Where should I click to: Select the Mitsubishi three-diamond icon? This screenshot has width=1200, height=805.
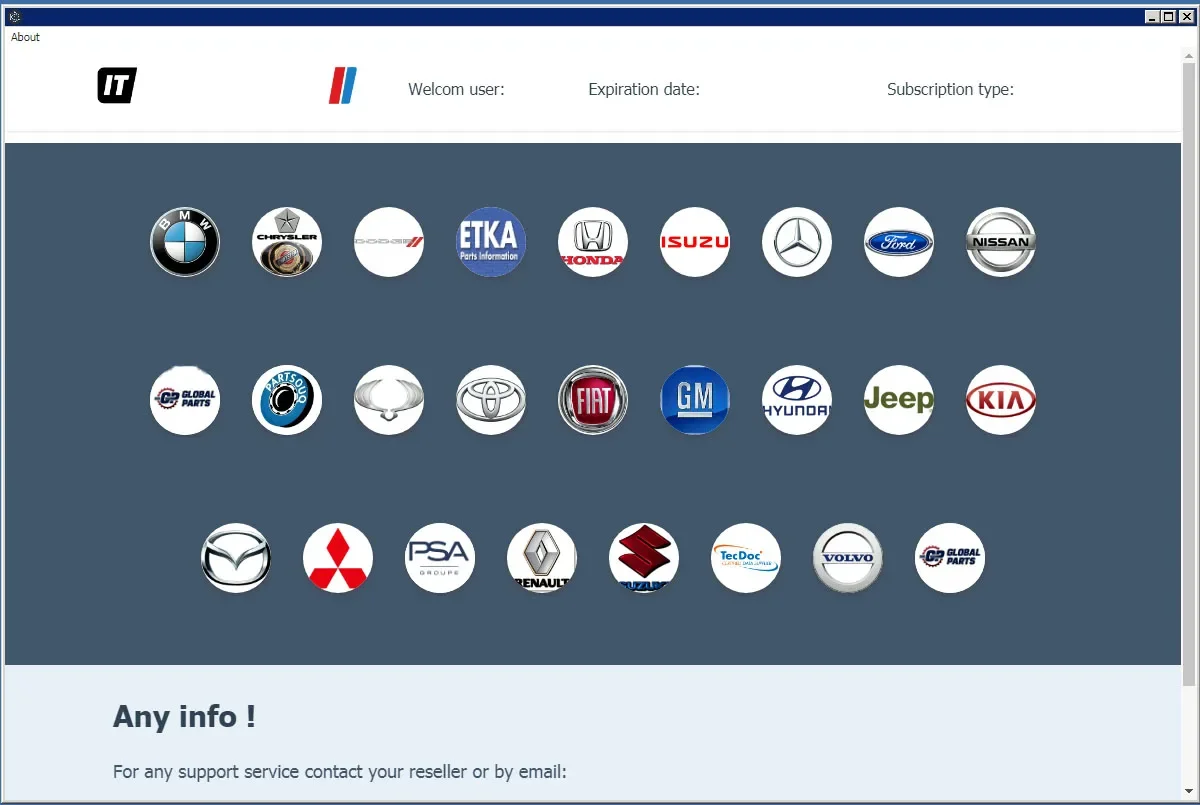pos(338,558)
